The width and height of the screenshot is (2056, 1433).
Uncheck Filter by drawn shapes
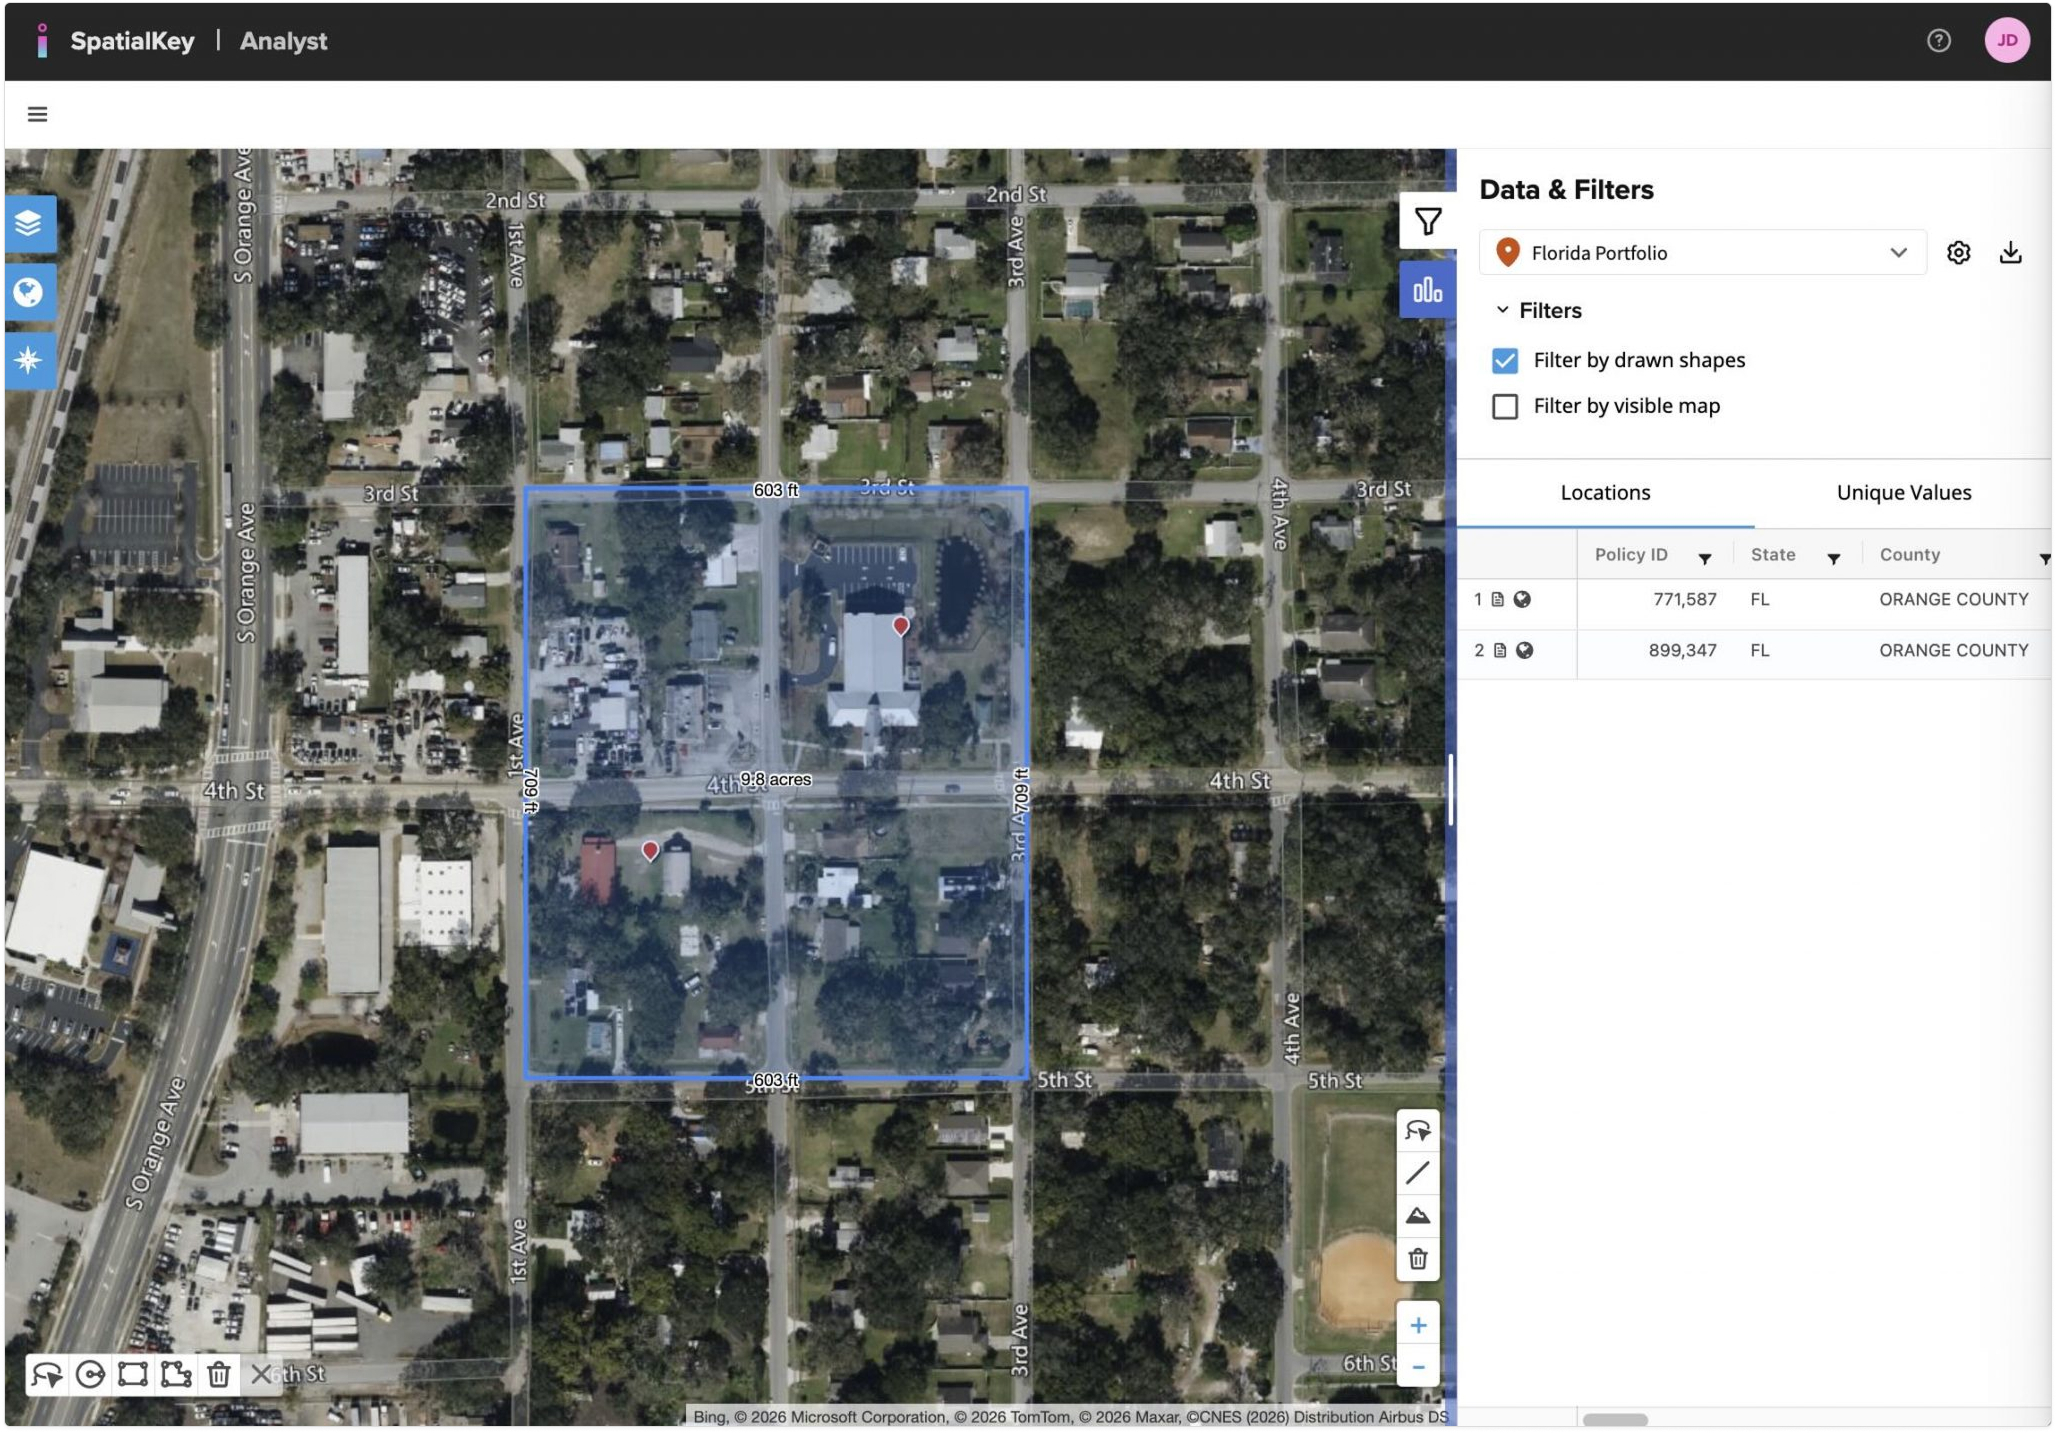[x=1504, y=361]
